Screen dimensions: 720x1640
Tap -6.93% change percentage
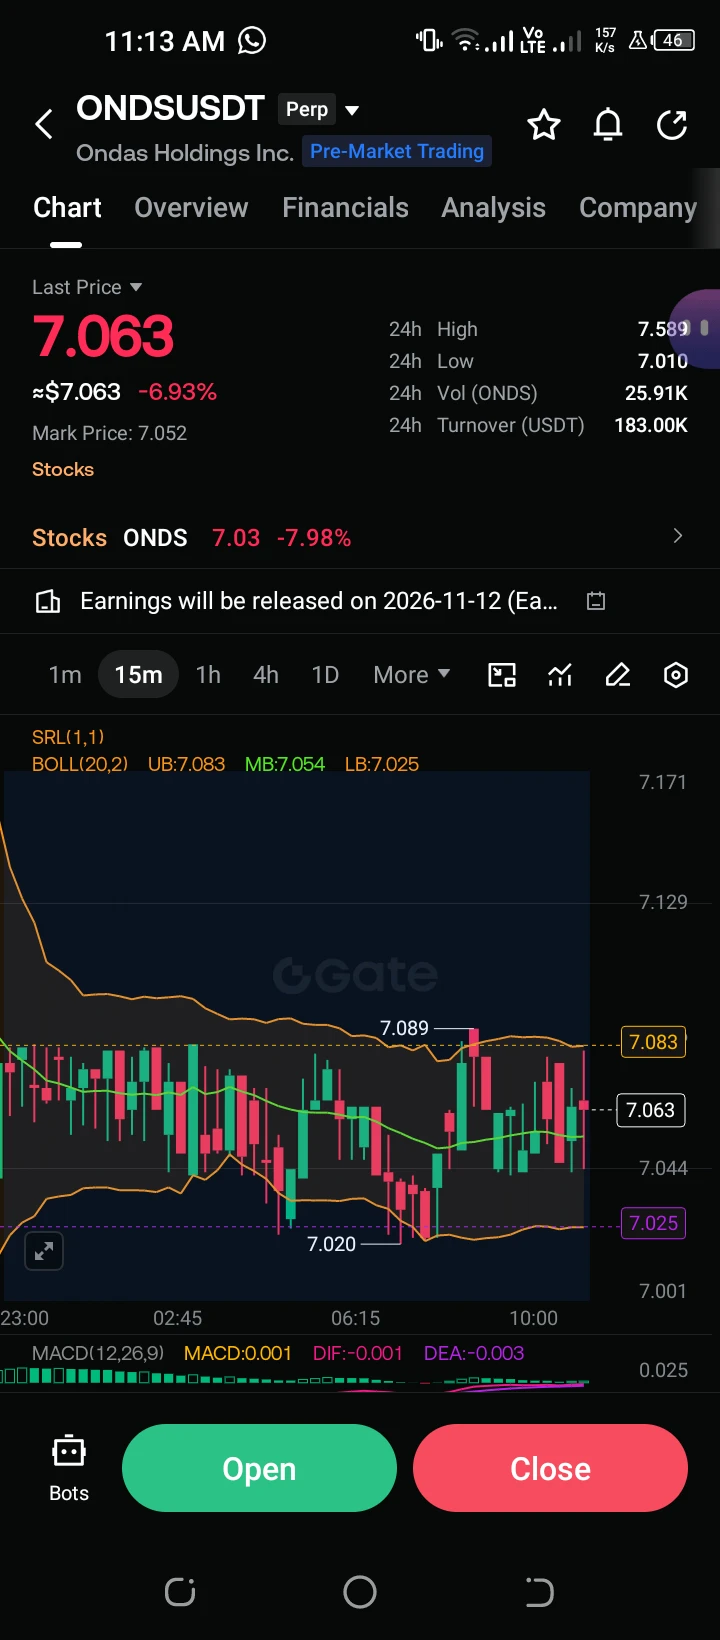pyautogui.click(x=177, y=392)
